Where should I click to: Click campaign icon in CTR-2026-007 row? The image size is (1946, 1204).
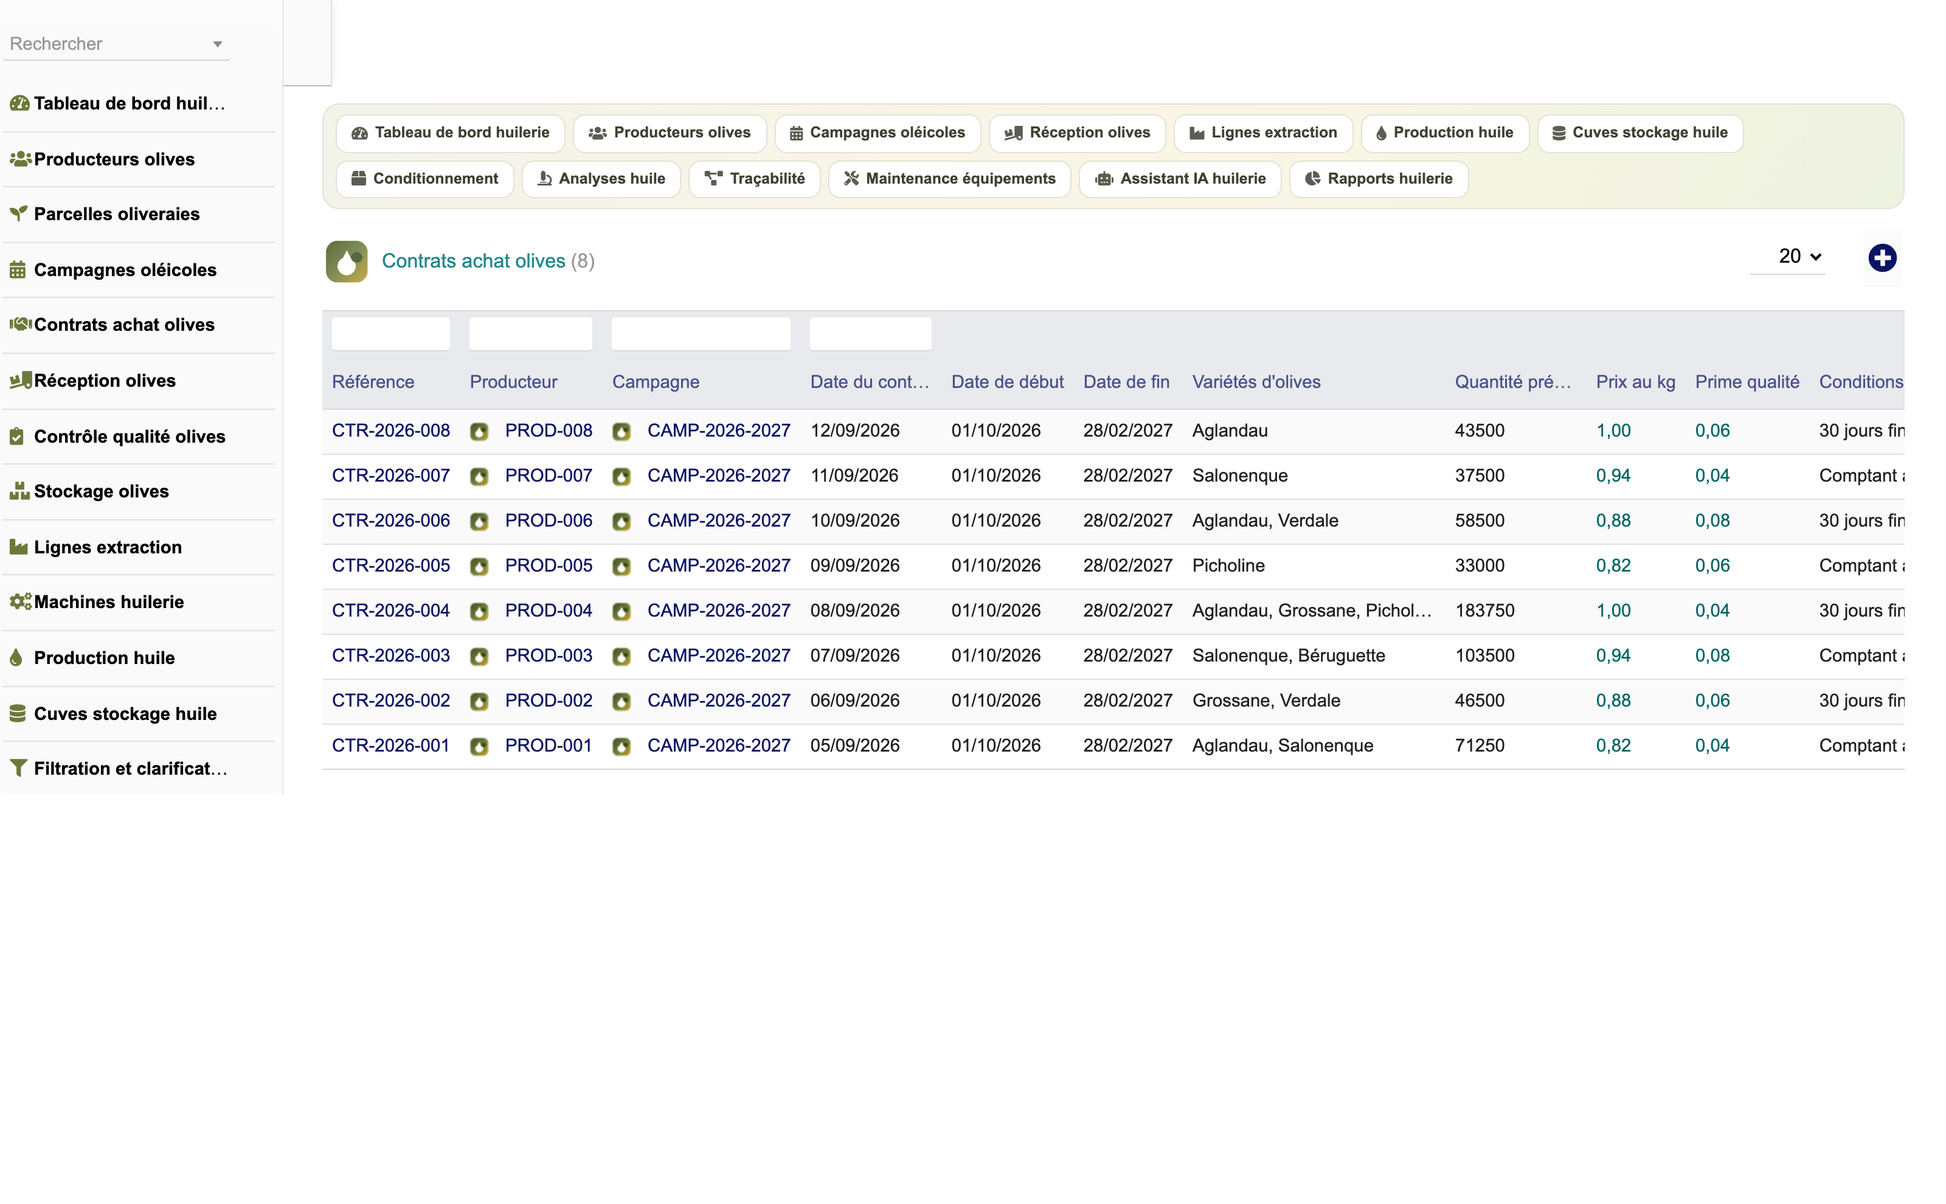click(621, 476)
